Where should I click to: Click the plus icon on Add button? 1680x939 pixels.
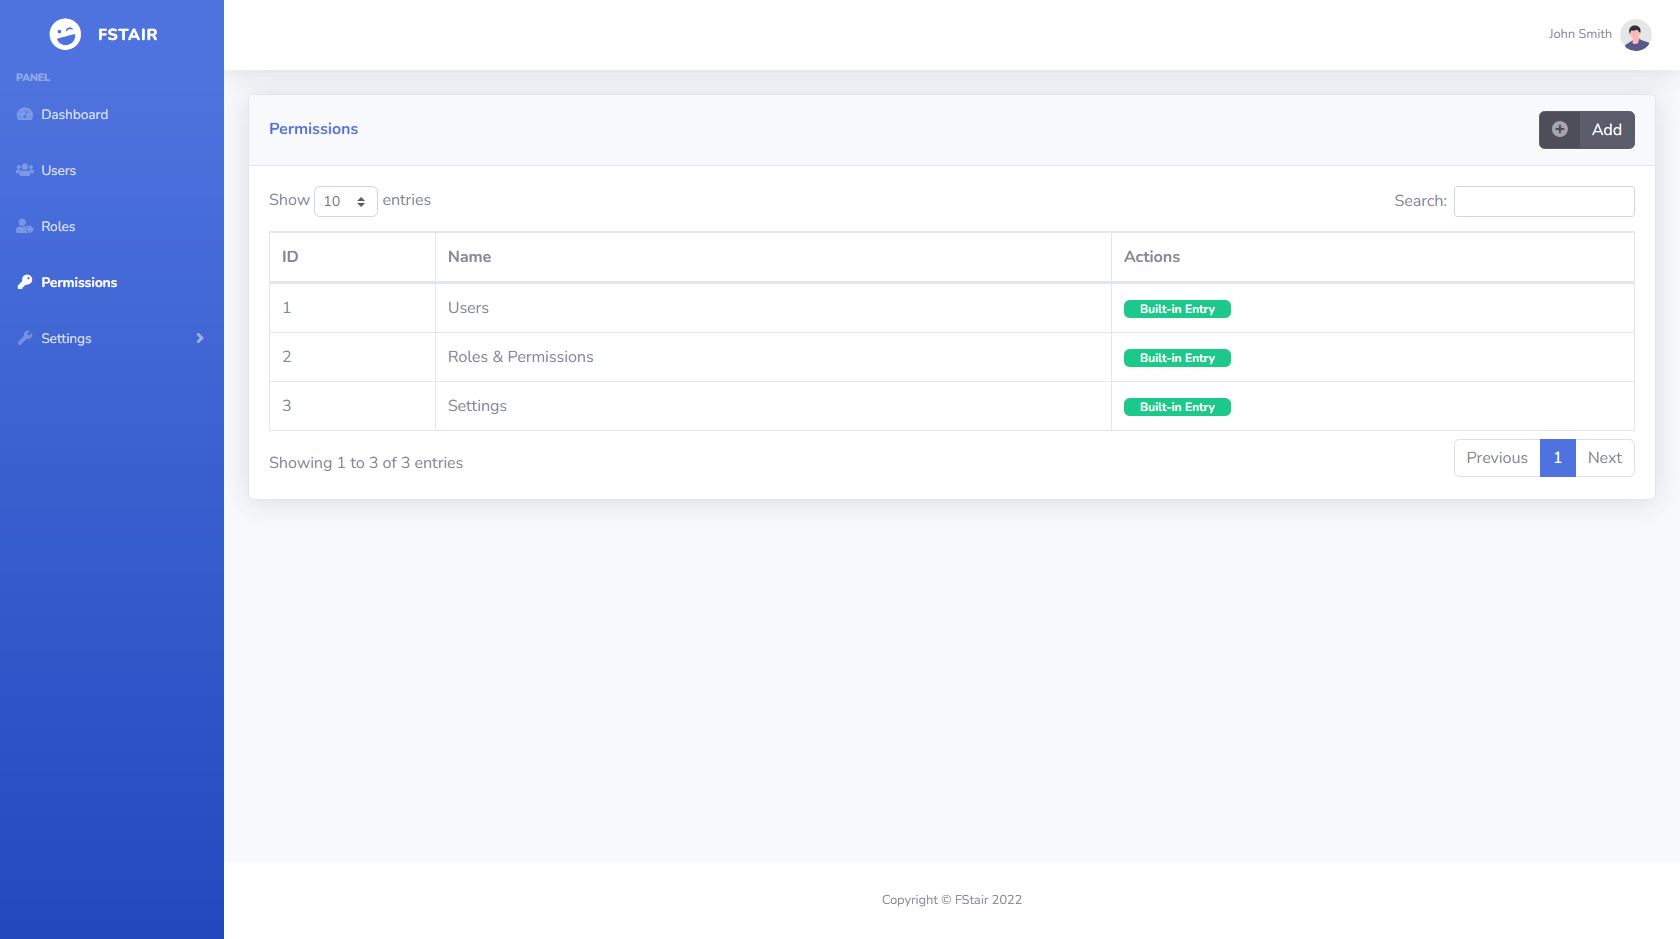point(1559,130)
